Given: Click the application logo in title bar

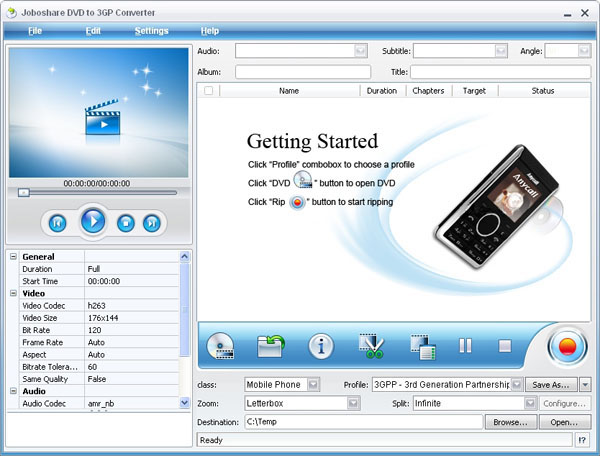Looking at the screenshot, I should tap(12, 13).
